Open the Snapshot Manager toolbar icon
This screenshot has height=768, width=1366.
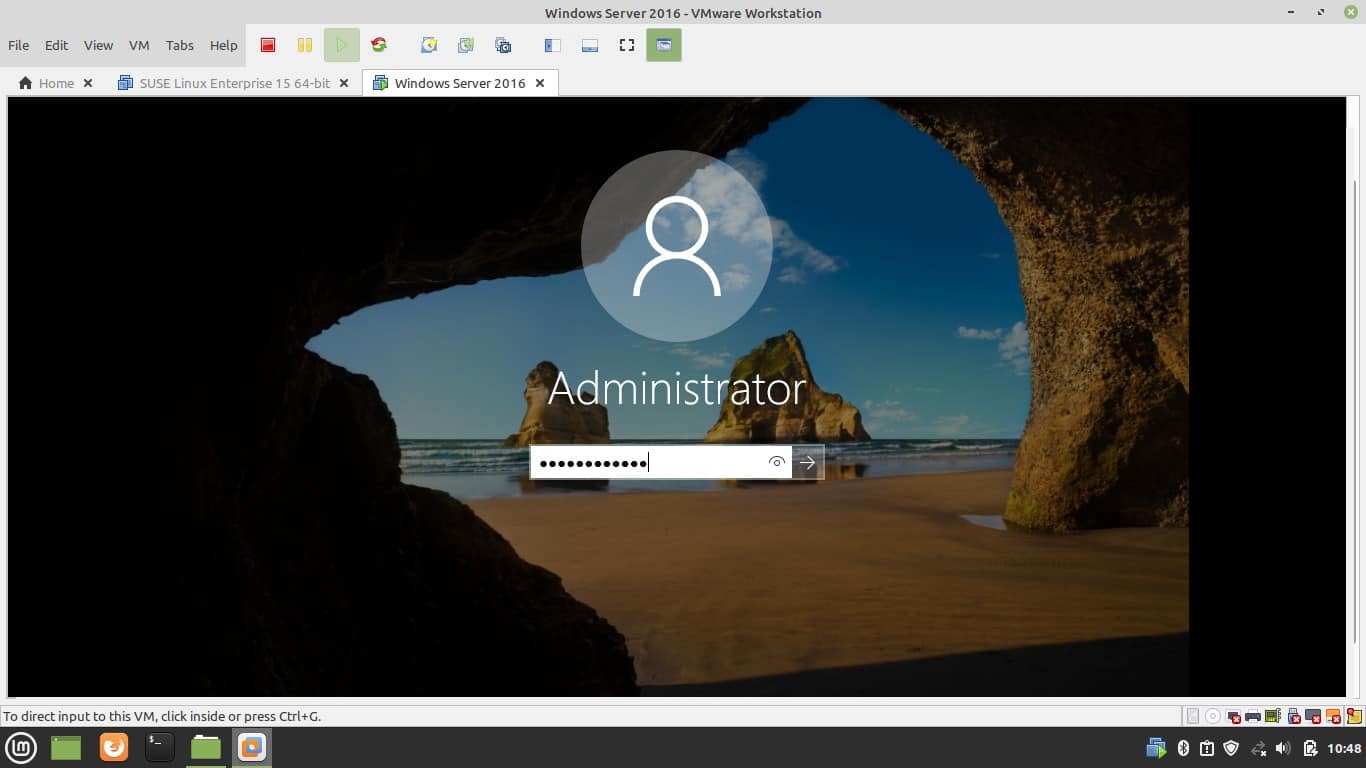coord(503,45)
